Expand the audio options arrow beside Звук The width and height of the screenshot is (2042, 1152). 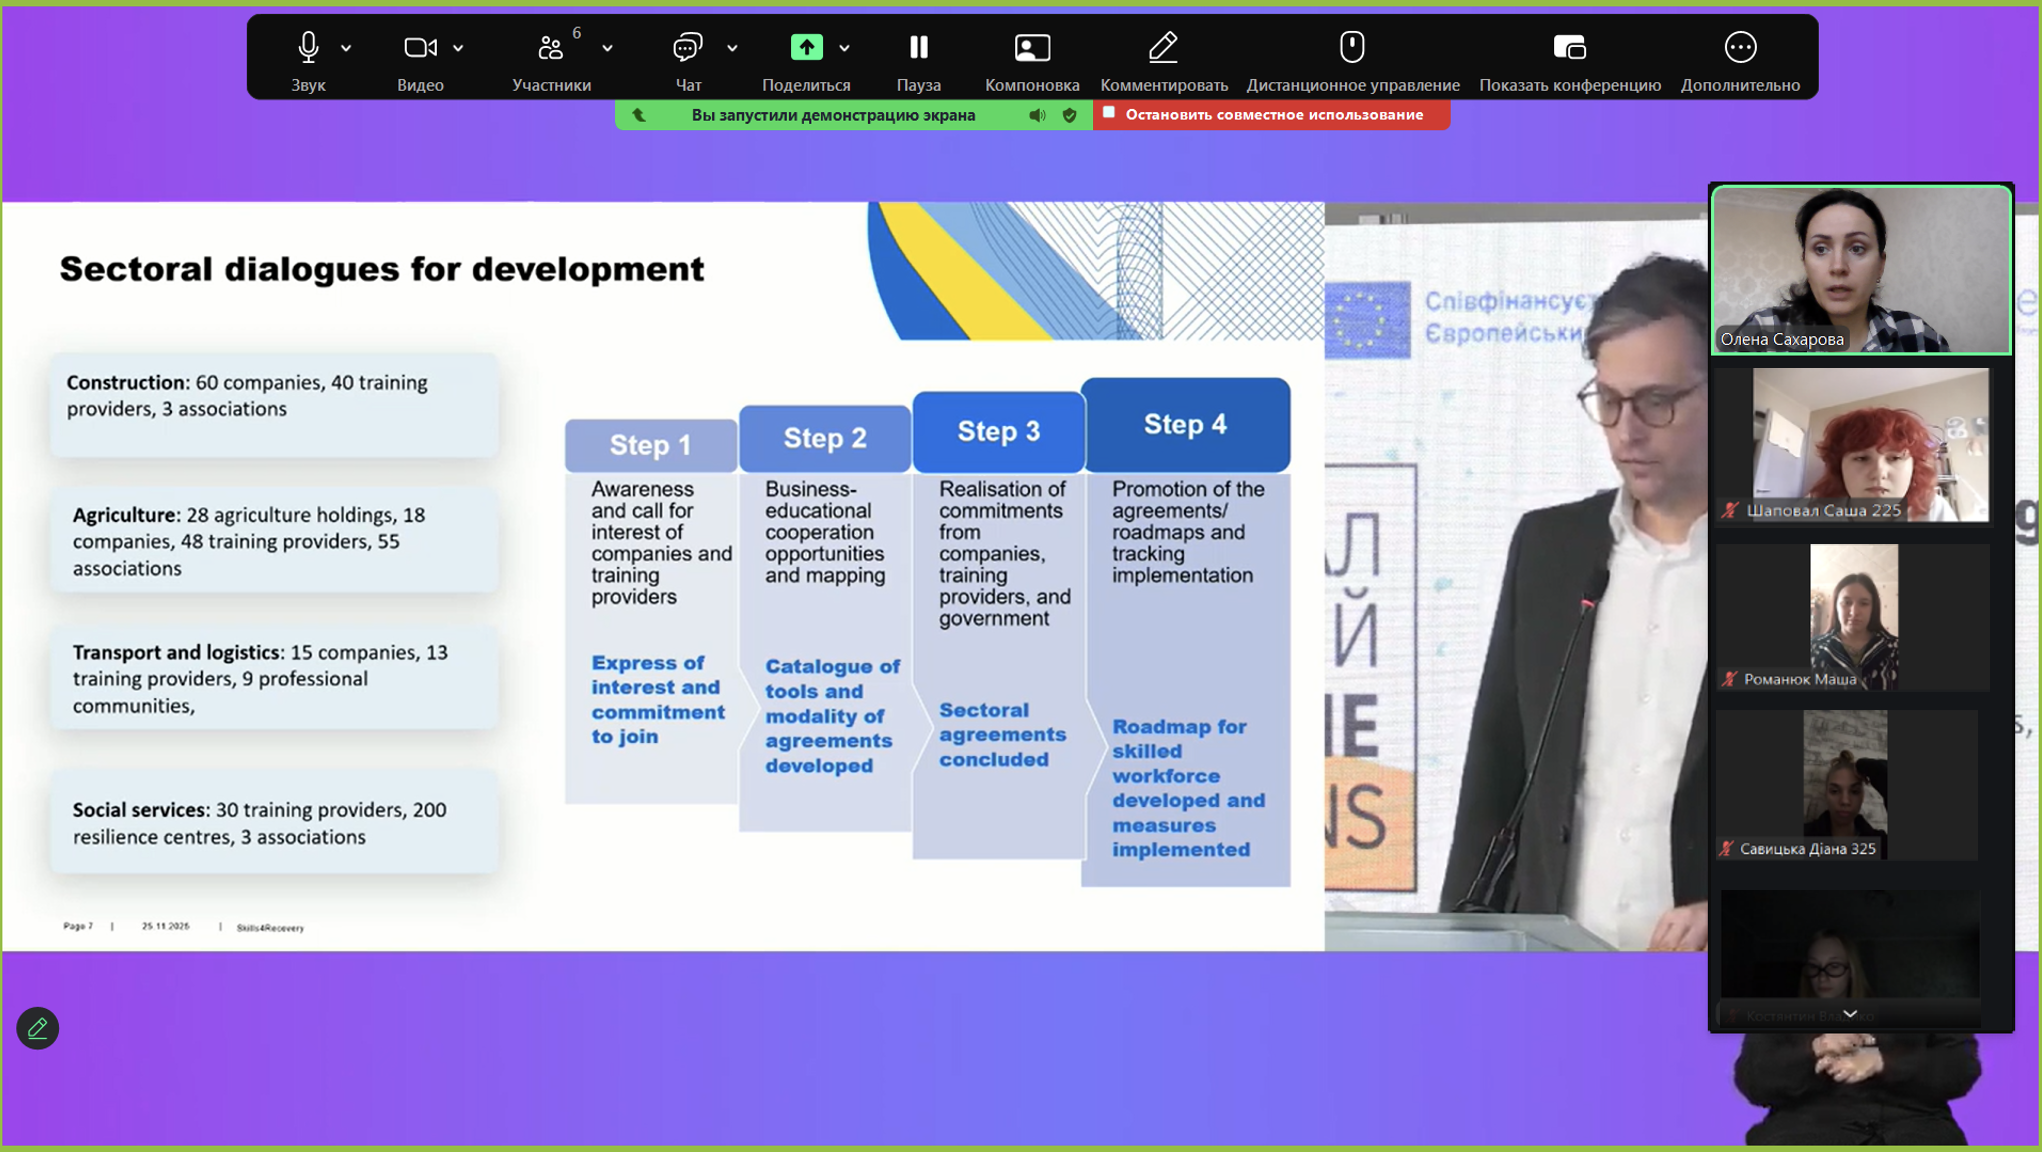(346, 48)
